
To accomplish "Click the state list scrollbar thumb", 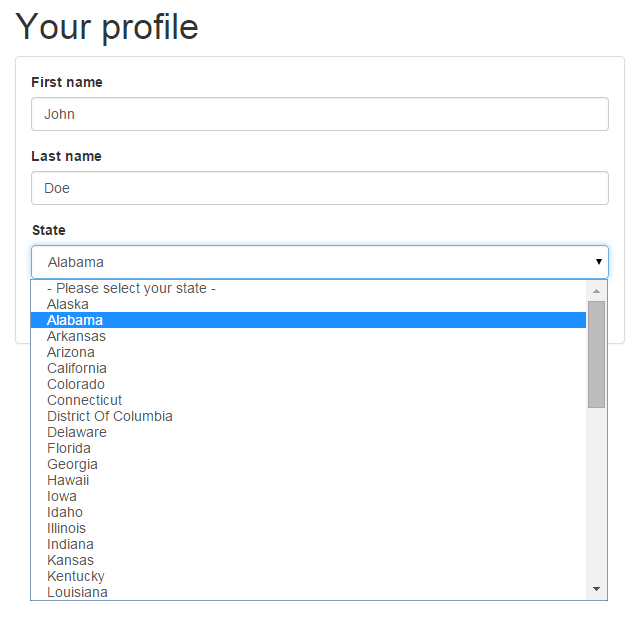I will (x=597, y=354).
